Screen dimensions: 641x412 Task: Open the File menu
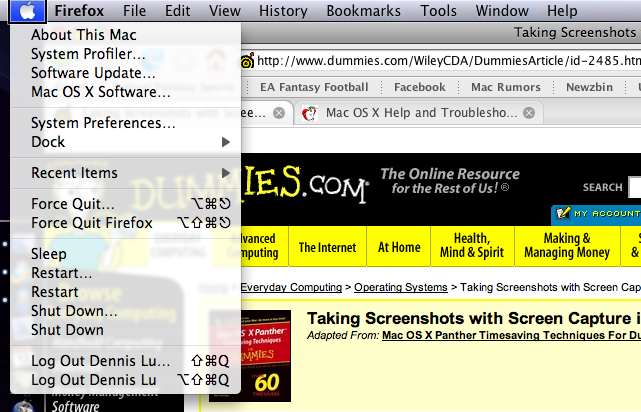click(134, 11)
